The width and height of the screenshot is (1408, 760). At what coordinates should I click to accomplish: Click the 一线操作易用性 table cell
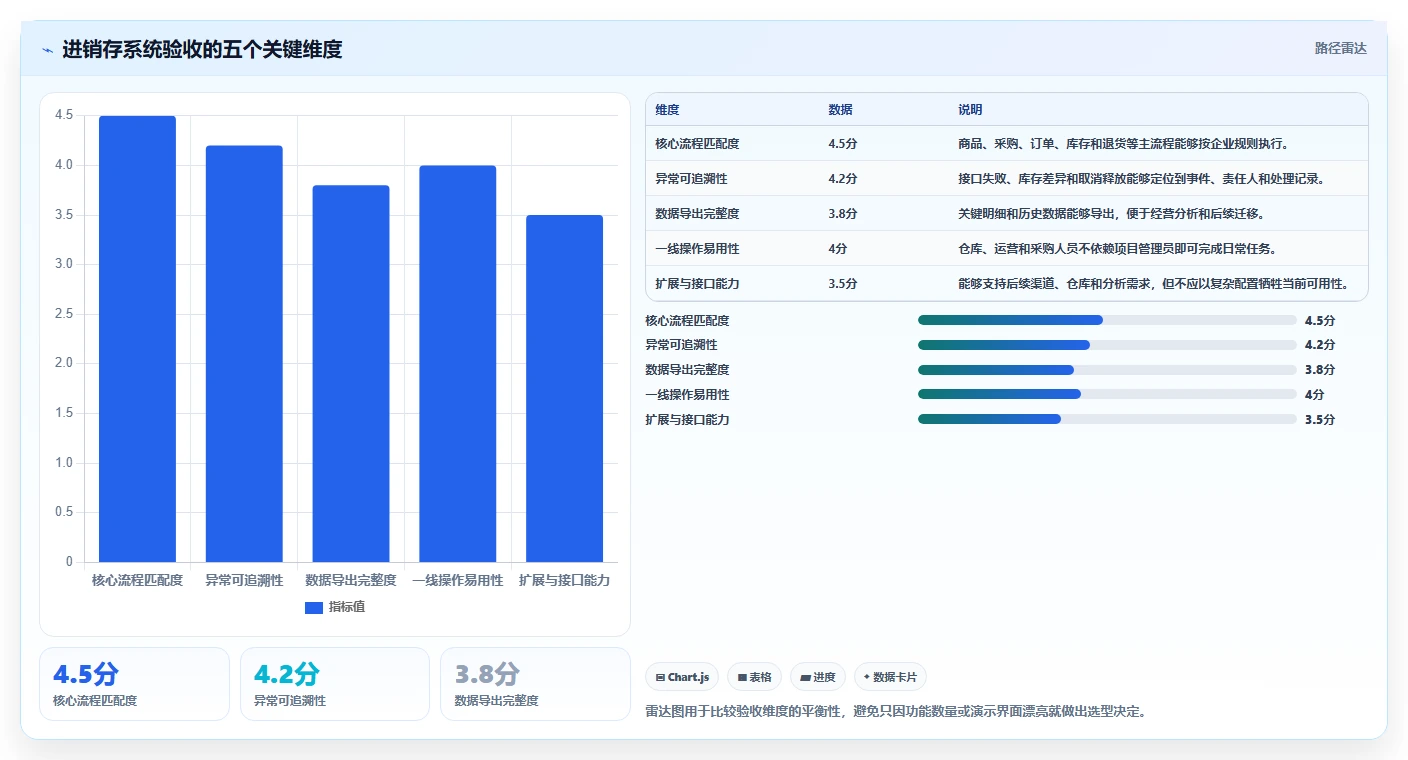697,249
